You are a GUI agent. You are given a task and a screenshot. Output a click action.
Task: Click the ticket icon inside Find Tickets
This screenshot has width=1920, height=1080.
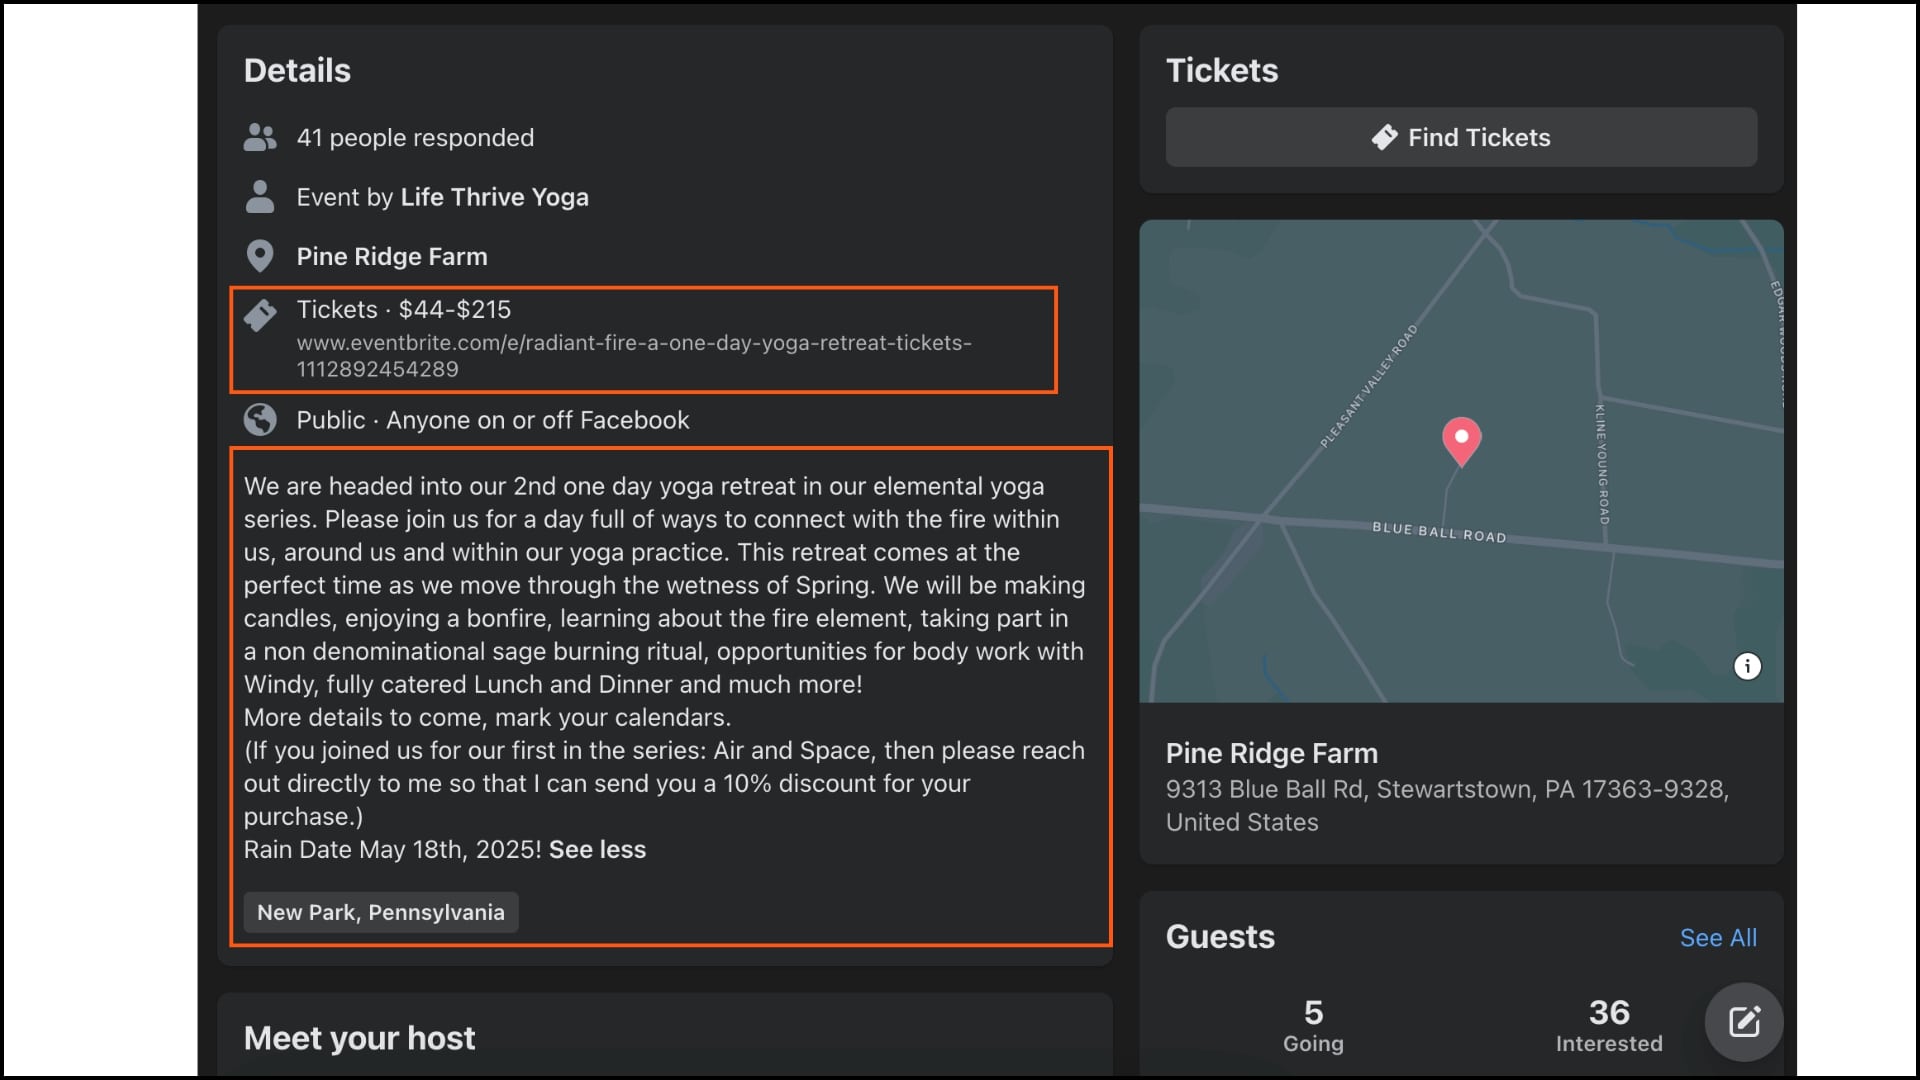1385,137
